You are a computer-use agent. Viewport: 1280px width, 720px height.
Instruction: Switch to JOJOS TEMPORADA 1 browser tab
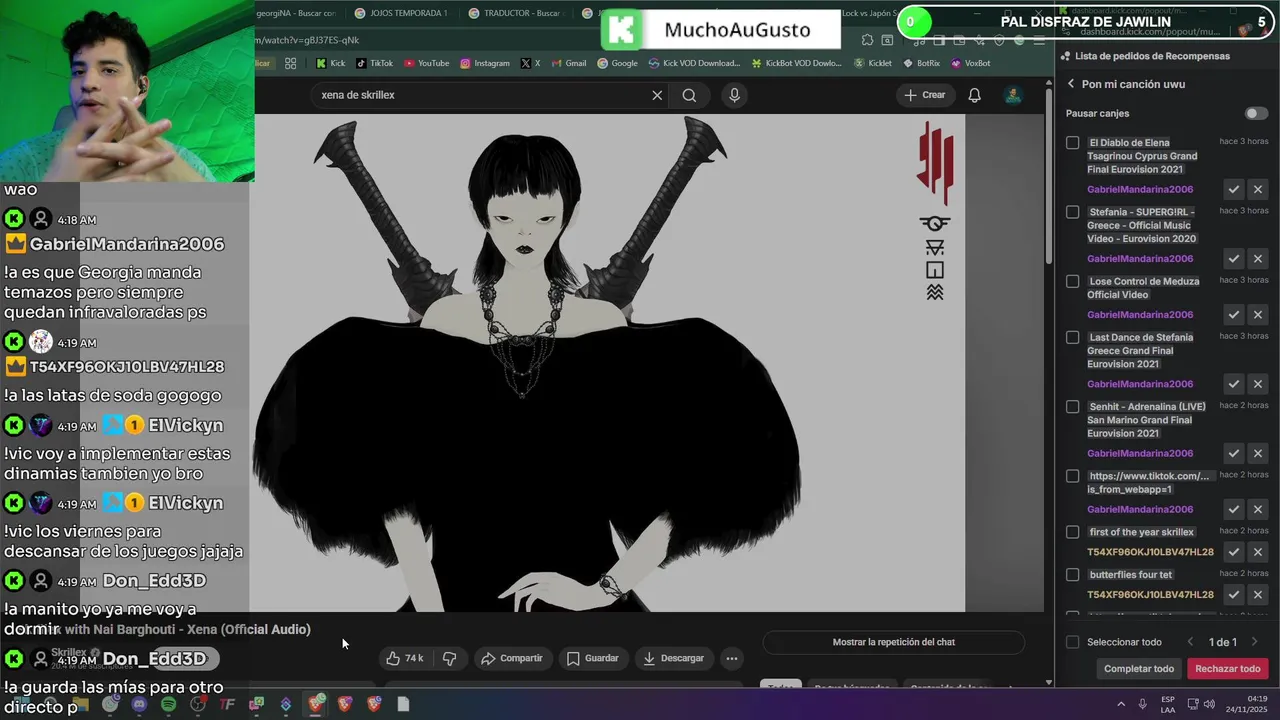401,13
